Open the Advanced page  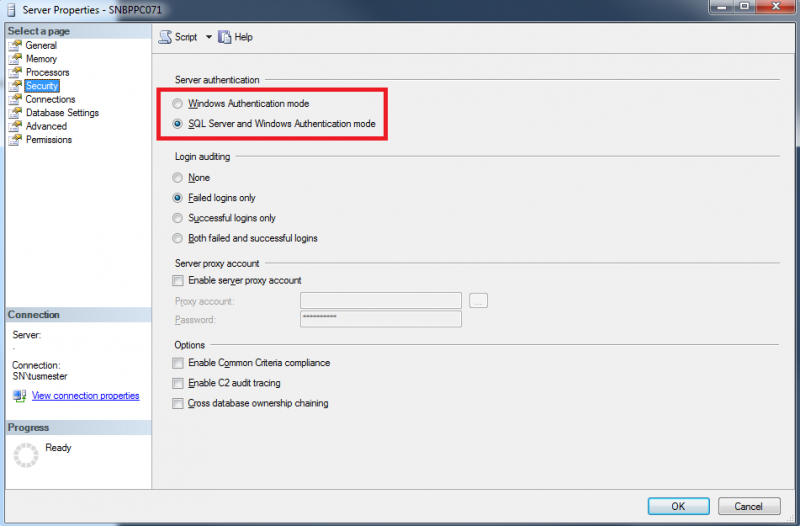click(46, 126)
